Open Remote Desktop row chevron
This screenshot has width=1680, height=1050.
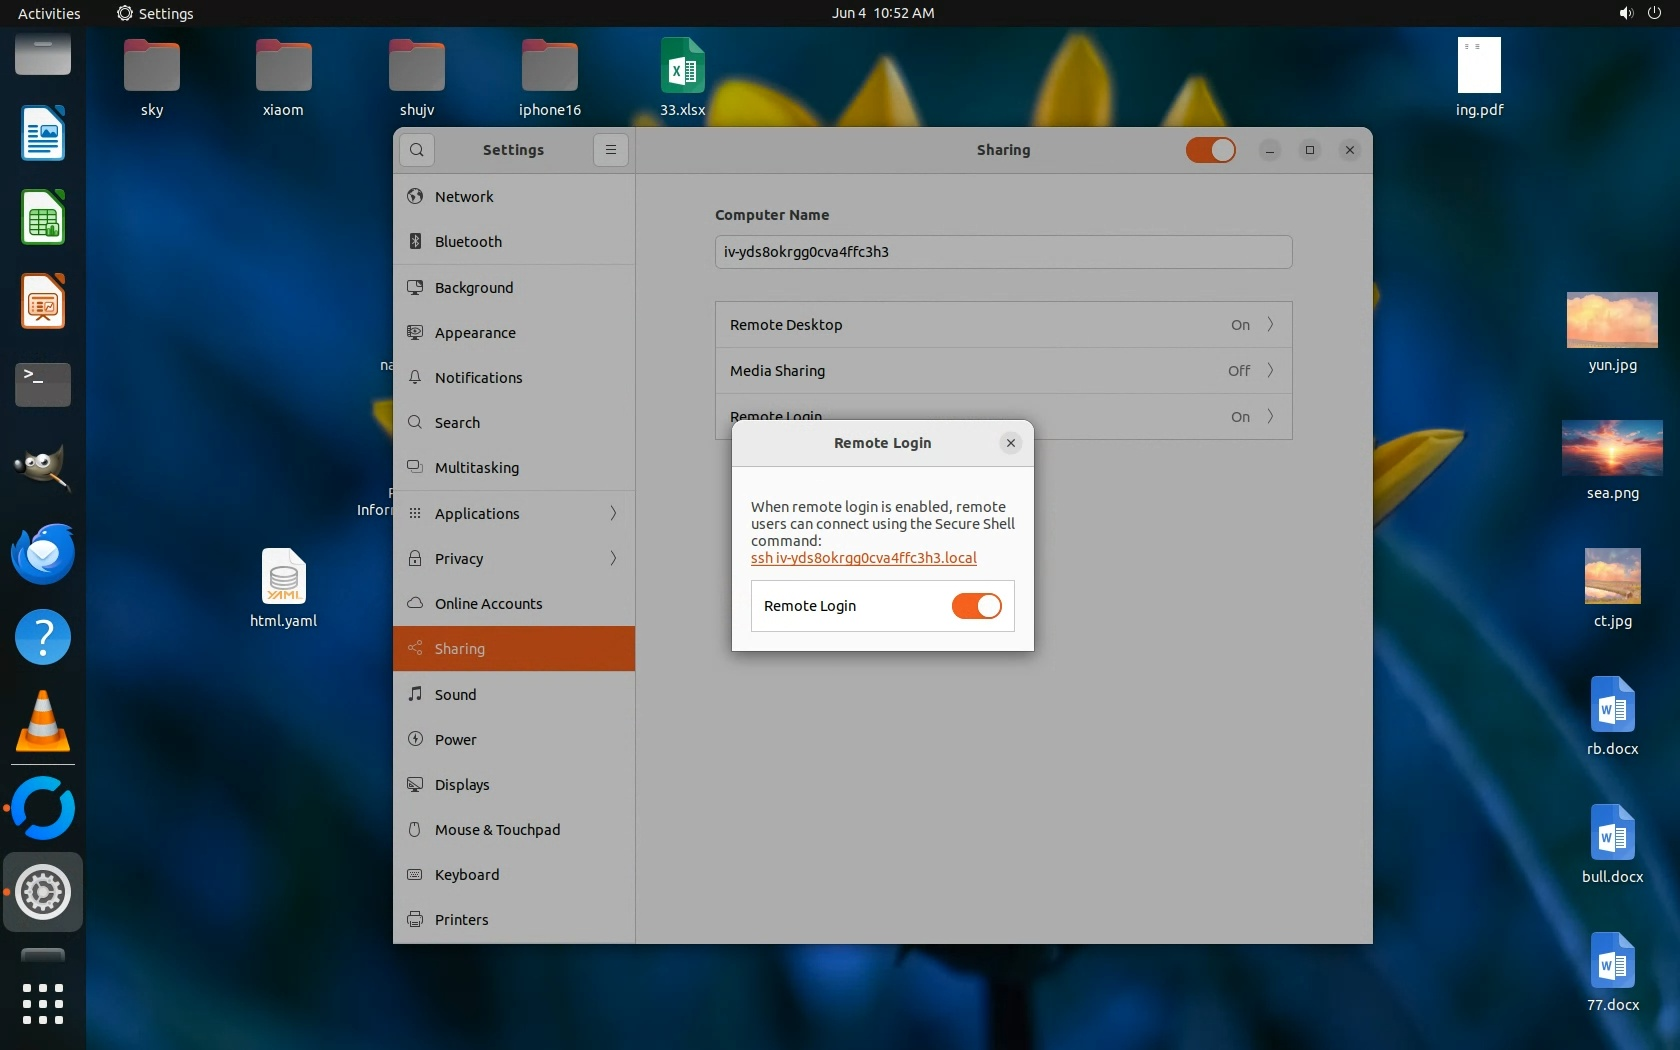pyautogui.click(x=1270, y=325)
